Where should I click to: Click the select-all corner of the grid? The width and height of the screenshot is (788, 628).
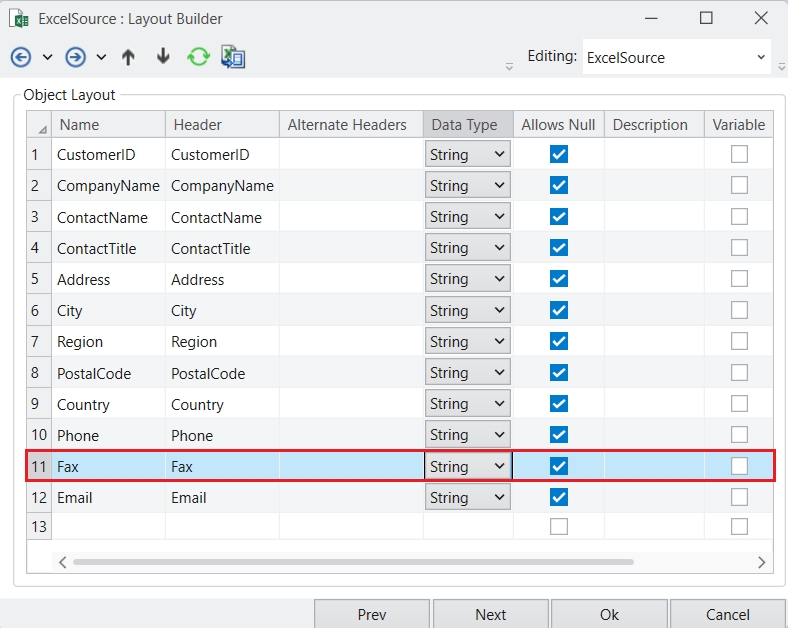[40, 126]
